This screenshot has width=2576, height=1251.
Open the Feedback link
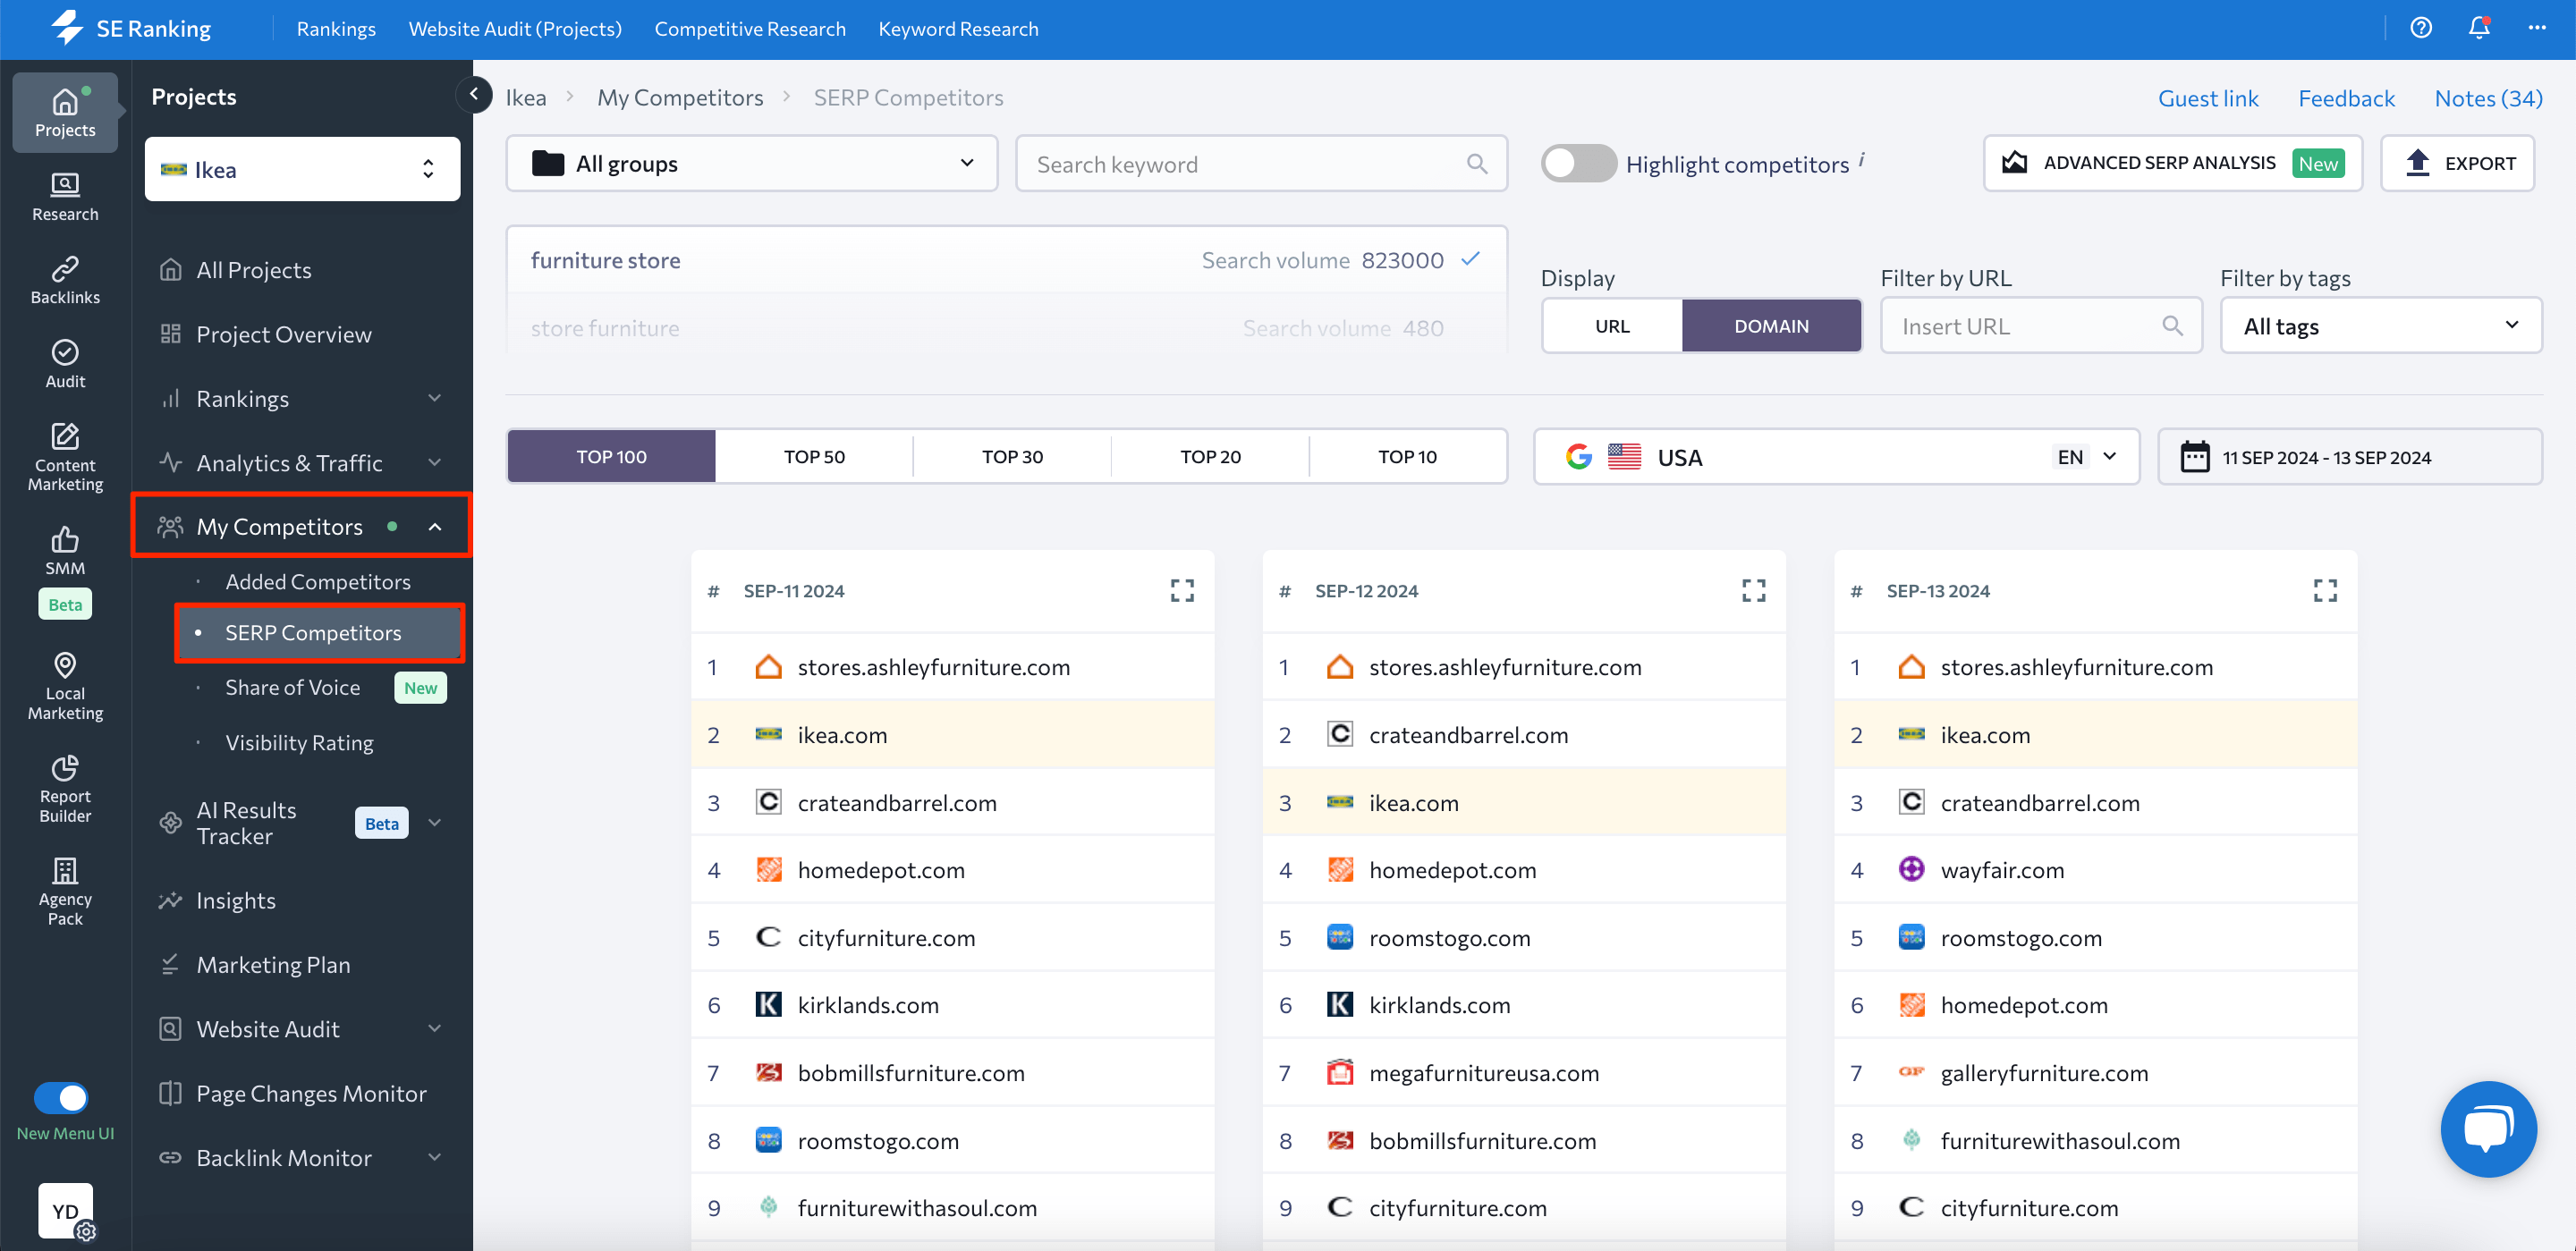(2346, 98)
